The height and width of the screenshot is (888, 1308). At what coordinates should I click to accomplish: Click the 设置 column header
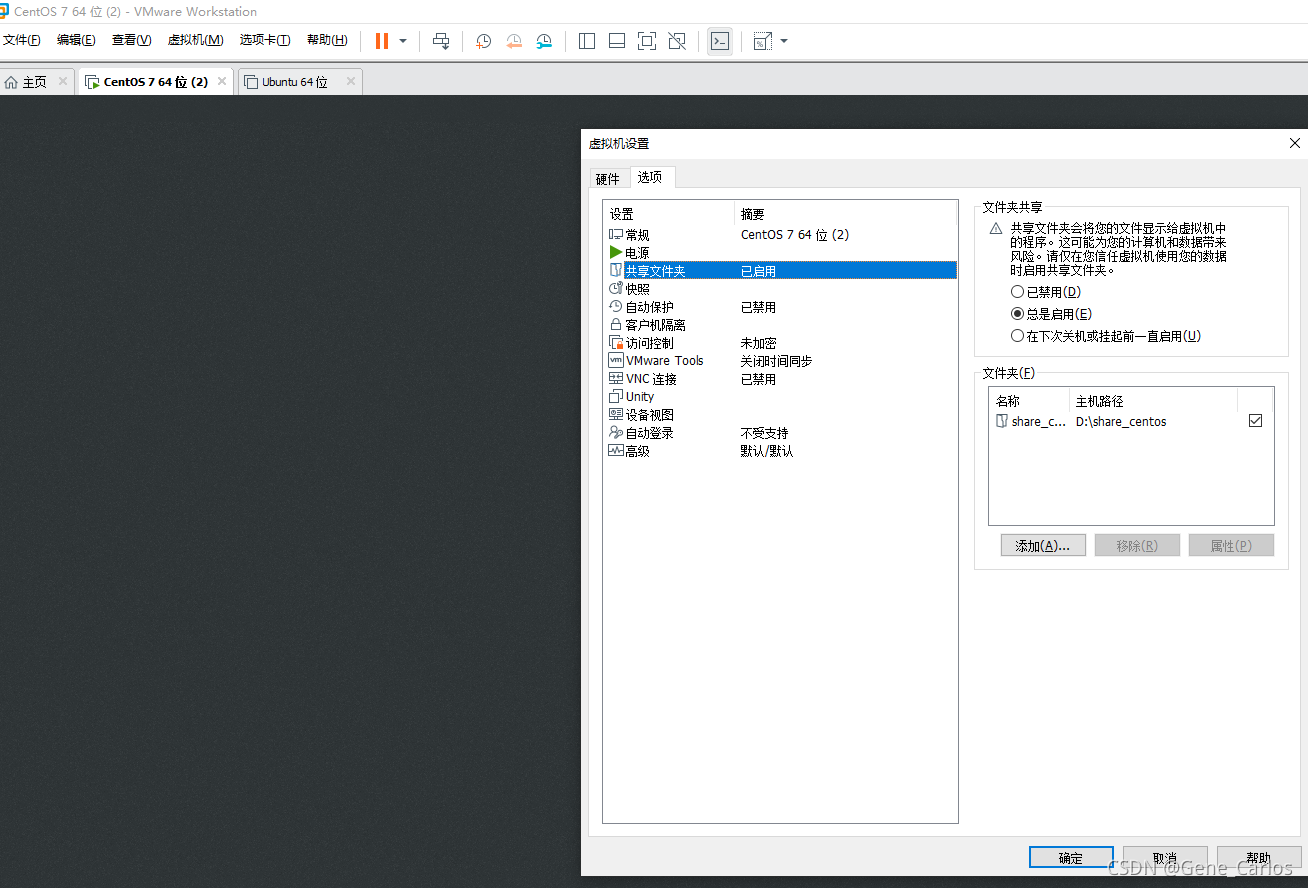[669, 214]
